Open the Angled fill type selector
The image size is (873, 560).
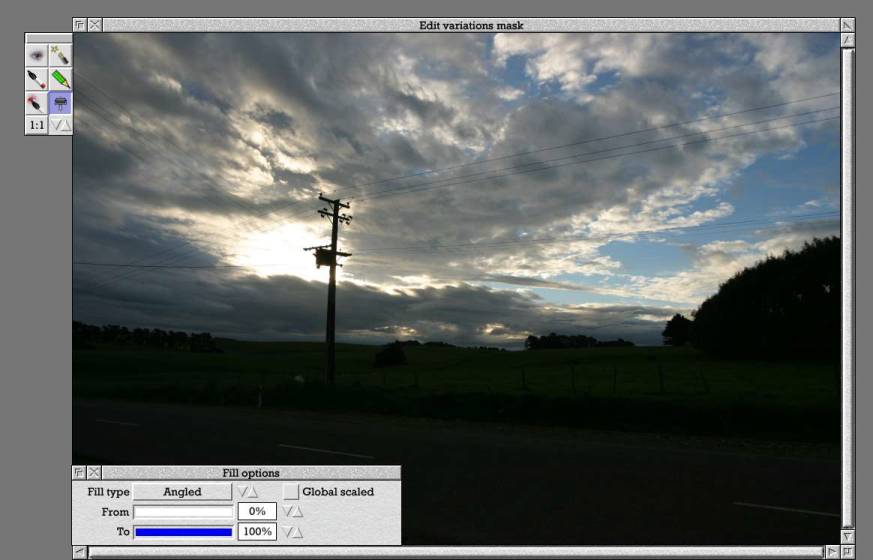[x=182, y=492]
